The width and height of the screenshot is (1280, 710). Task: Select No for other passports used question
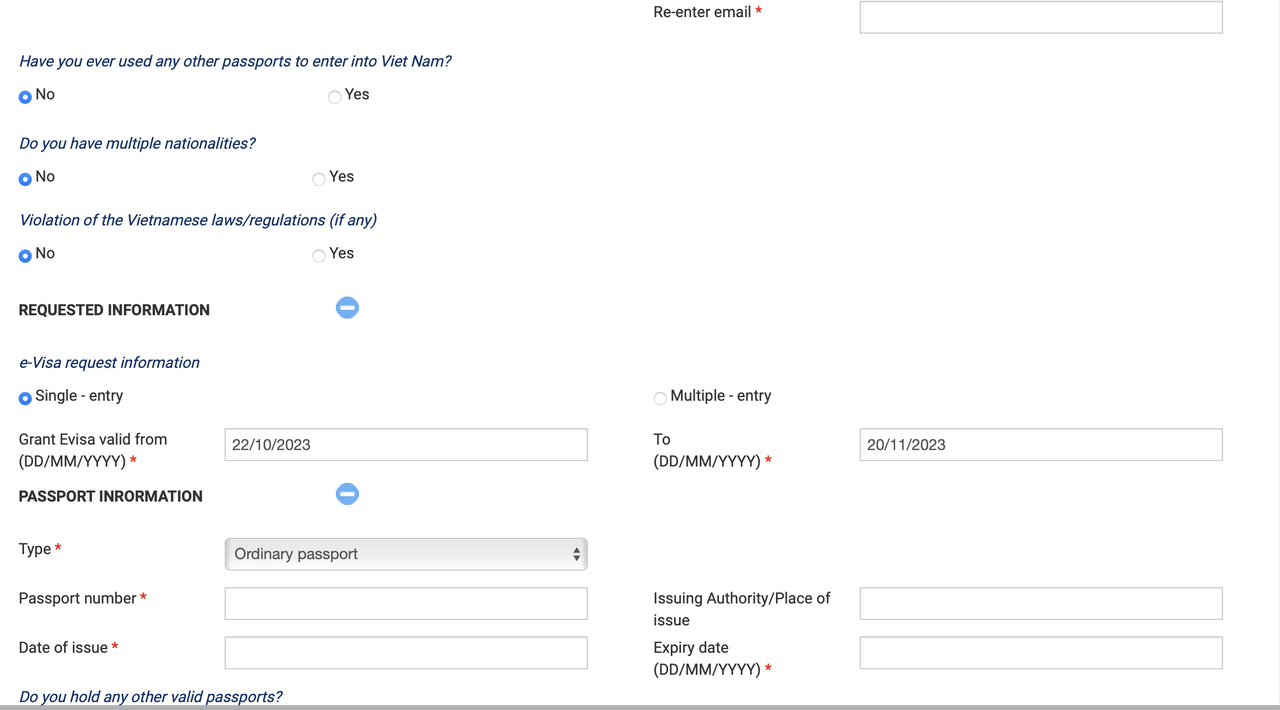25,97
